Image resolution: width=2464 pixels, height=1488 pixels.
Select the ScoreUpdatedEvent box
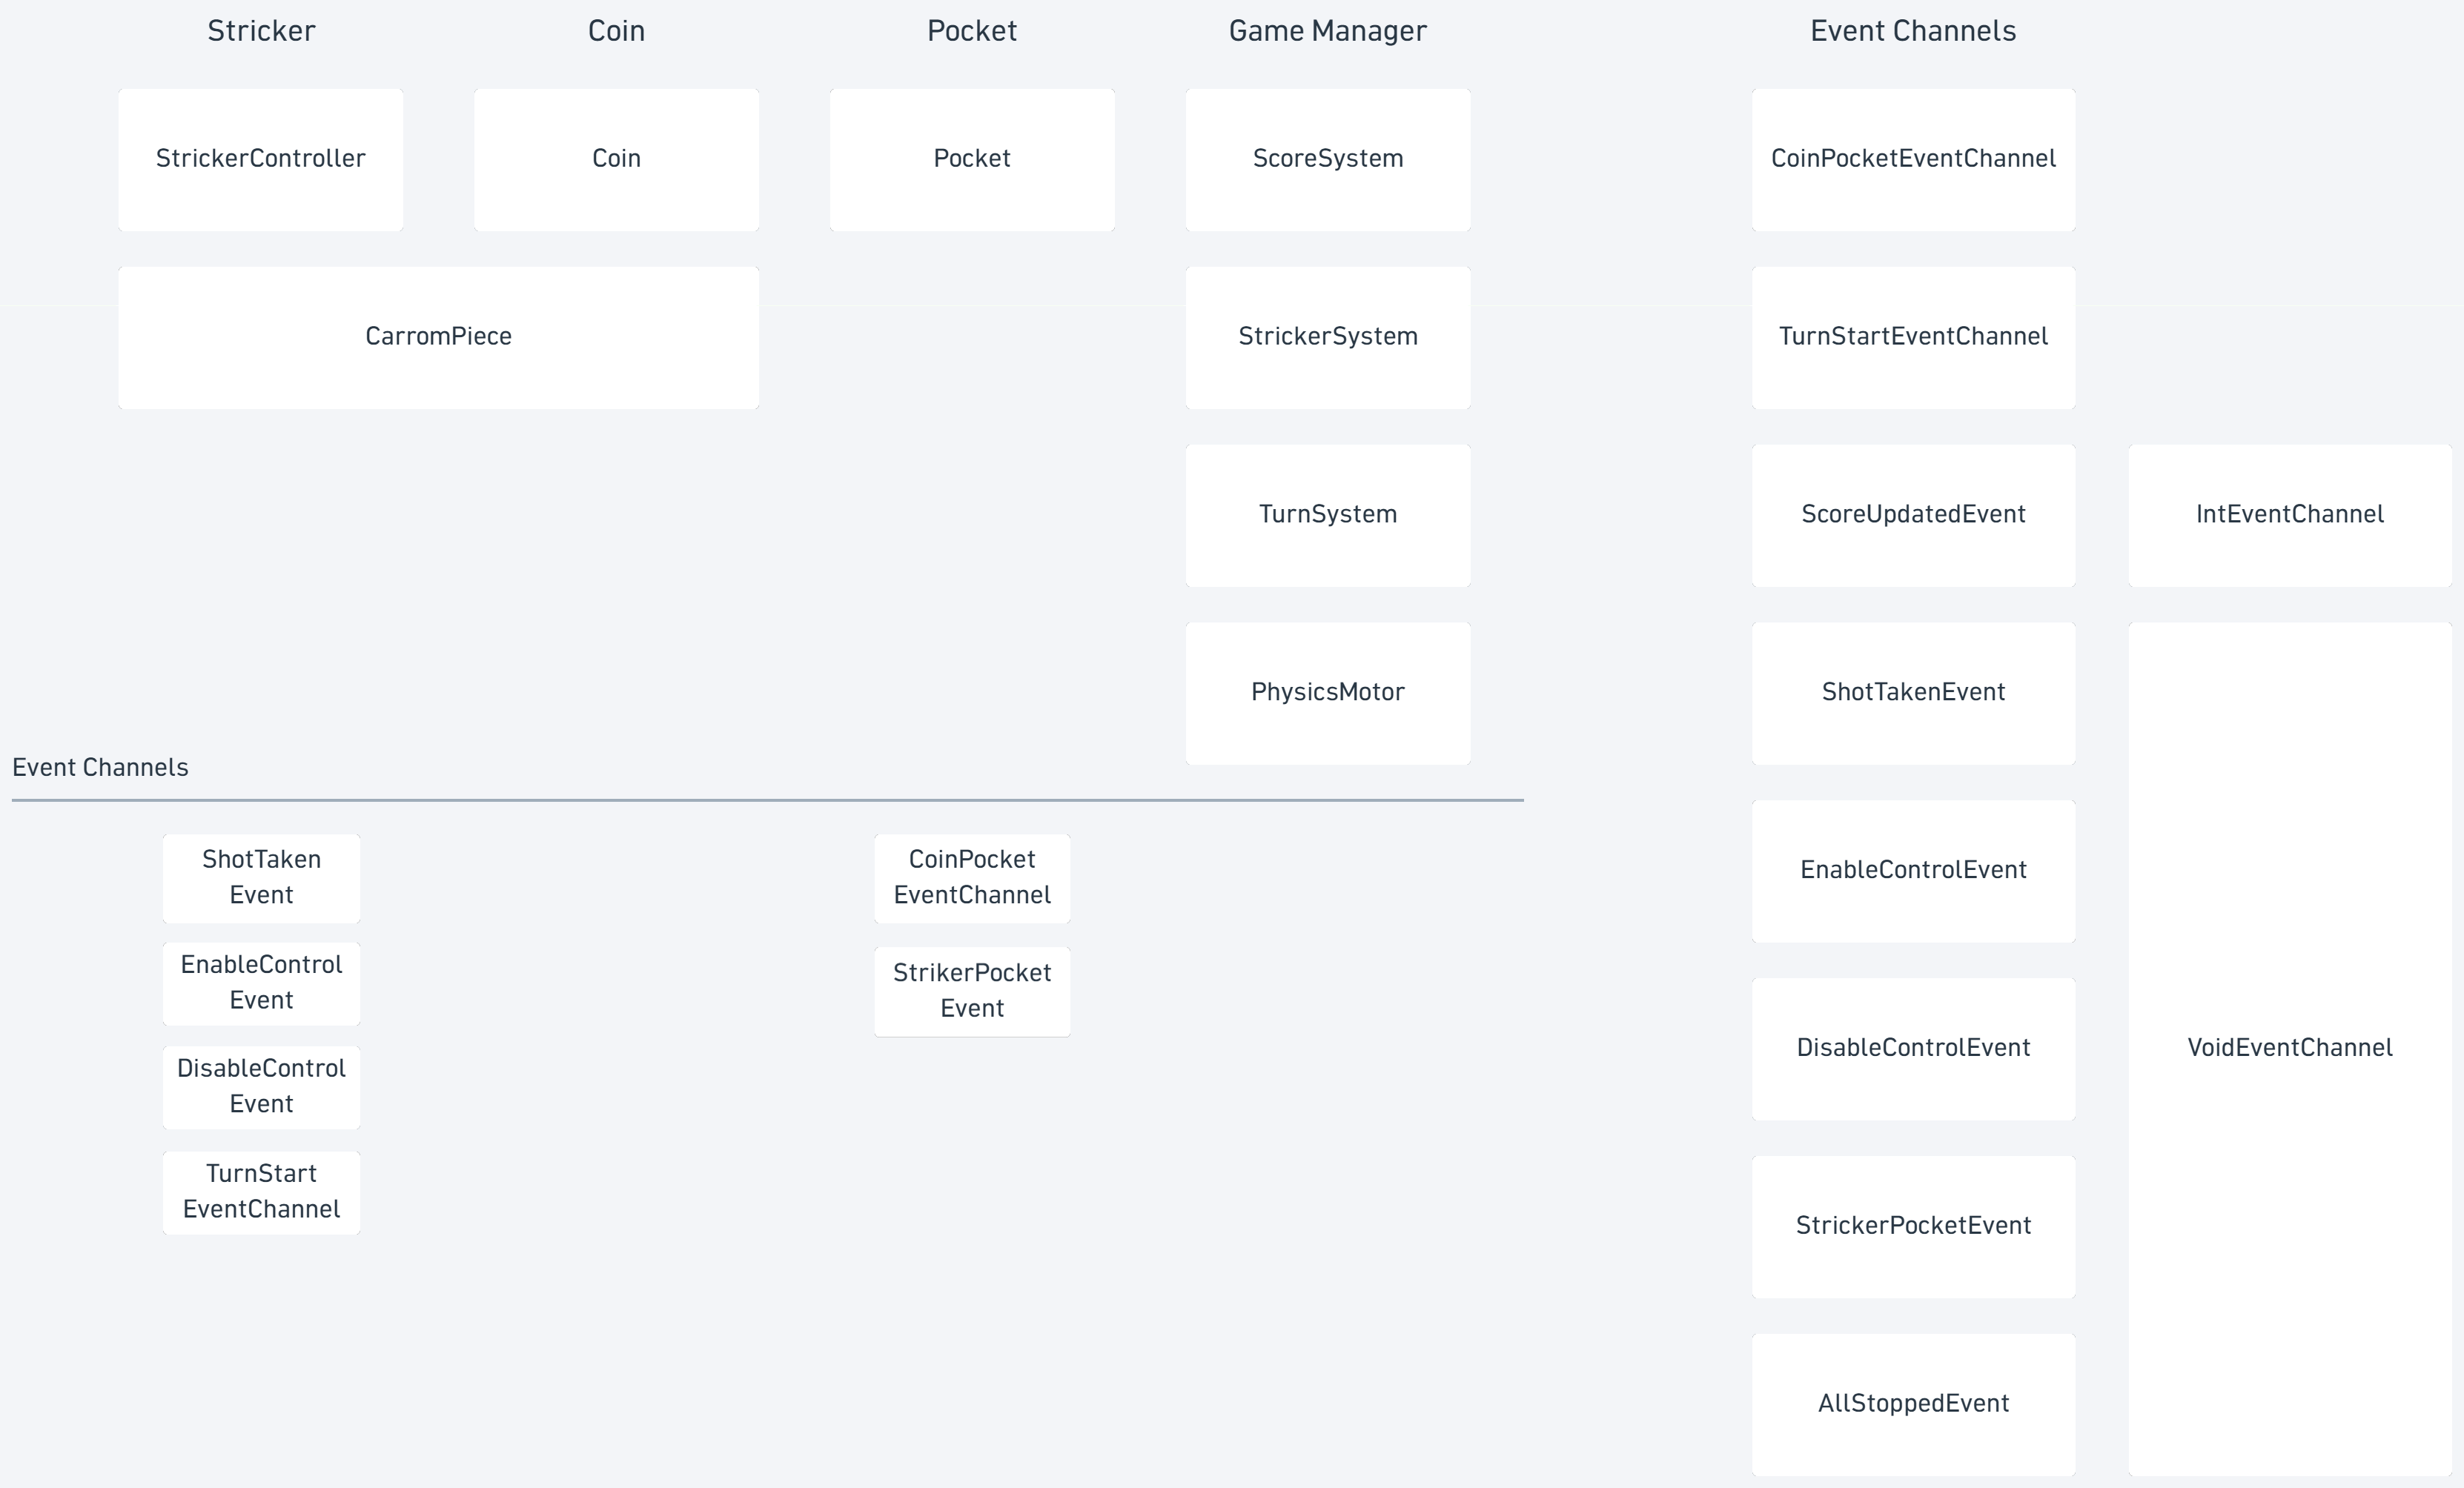[x=1913, y=516]
